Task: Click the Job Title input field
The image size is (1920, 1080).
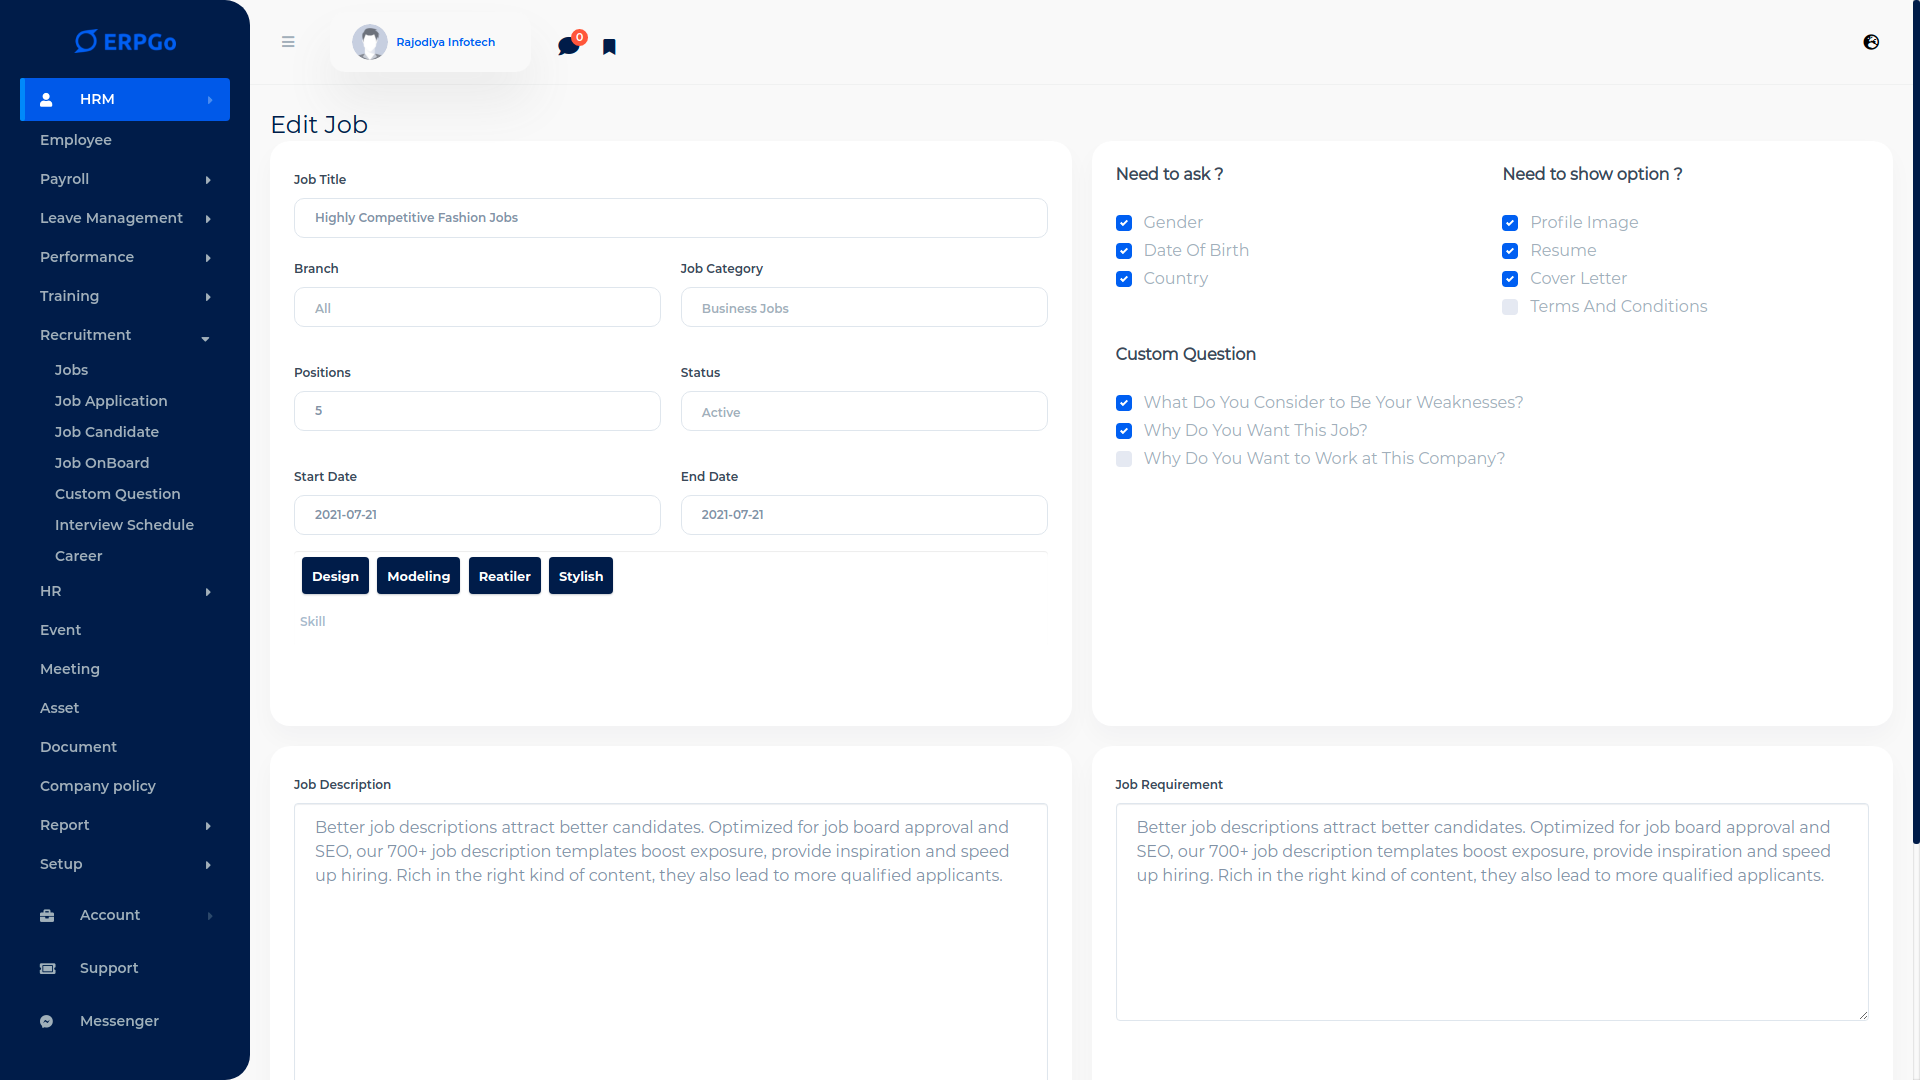Action: [670, 218]
